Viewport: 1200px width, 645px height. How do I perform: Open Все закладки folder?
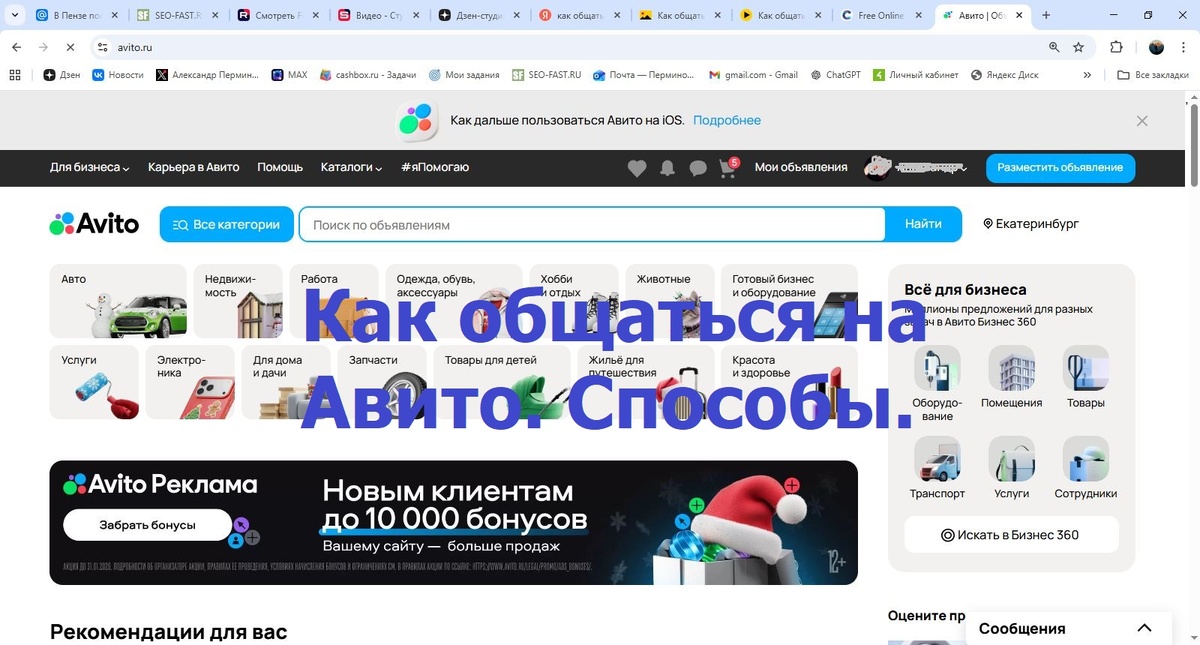click(x=1153, y=74)
